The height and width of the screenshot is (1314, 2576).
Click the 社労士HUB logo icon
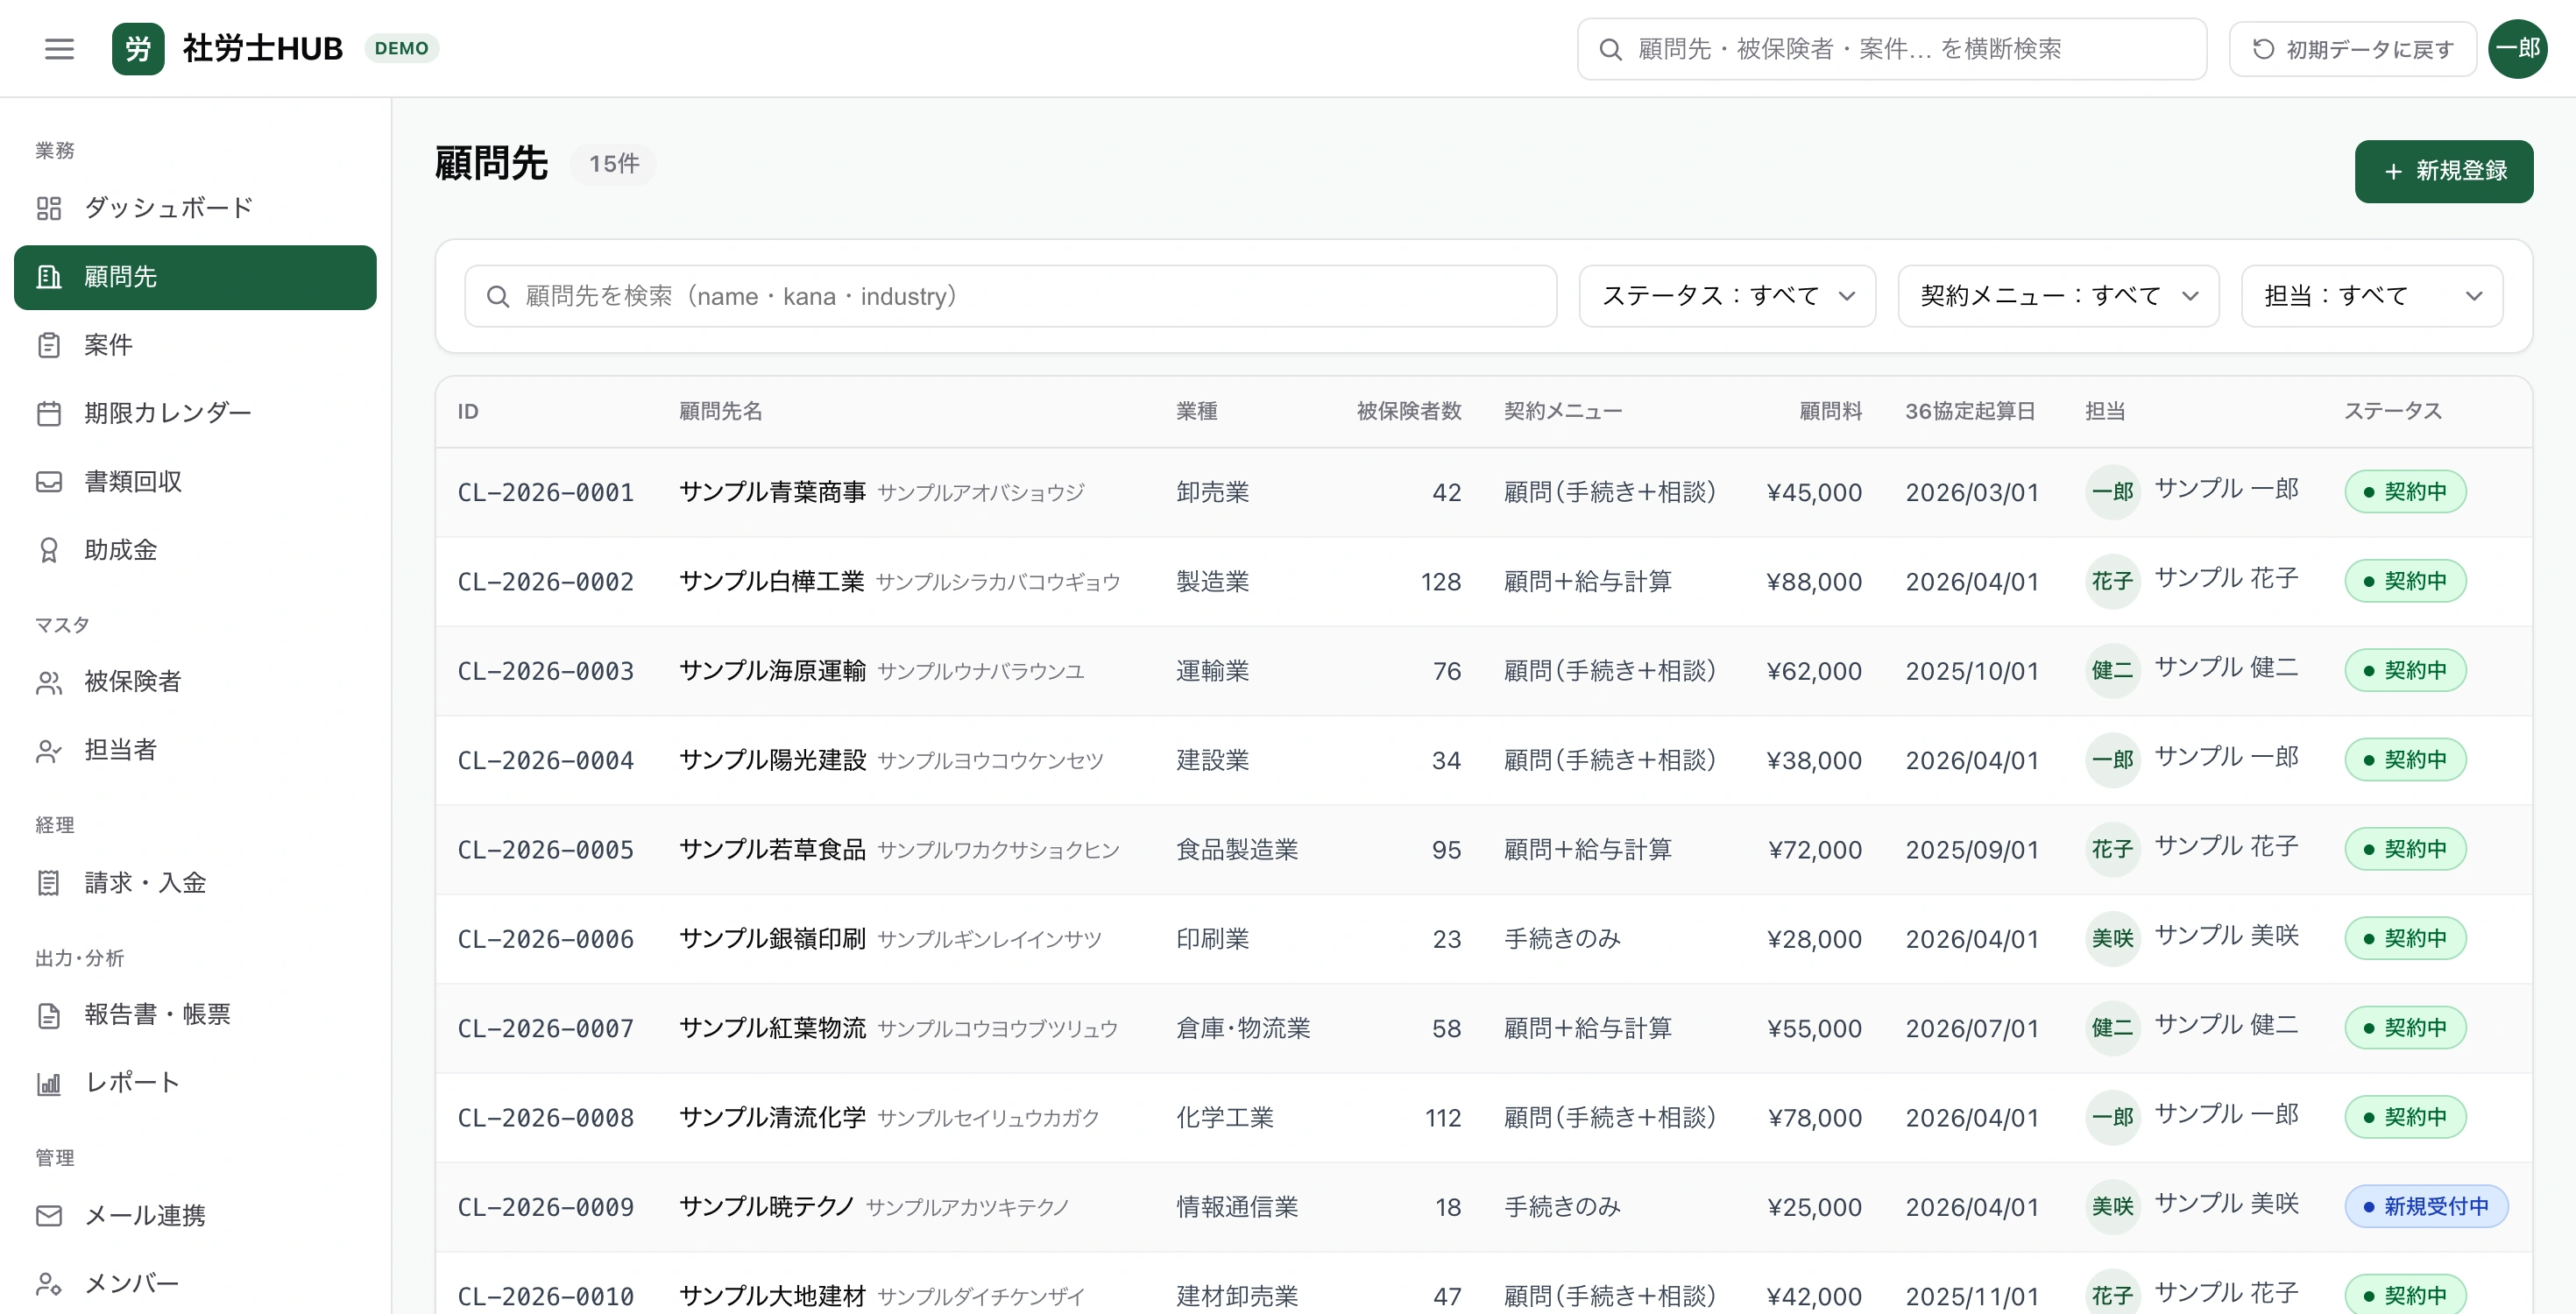coord(138,48)
